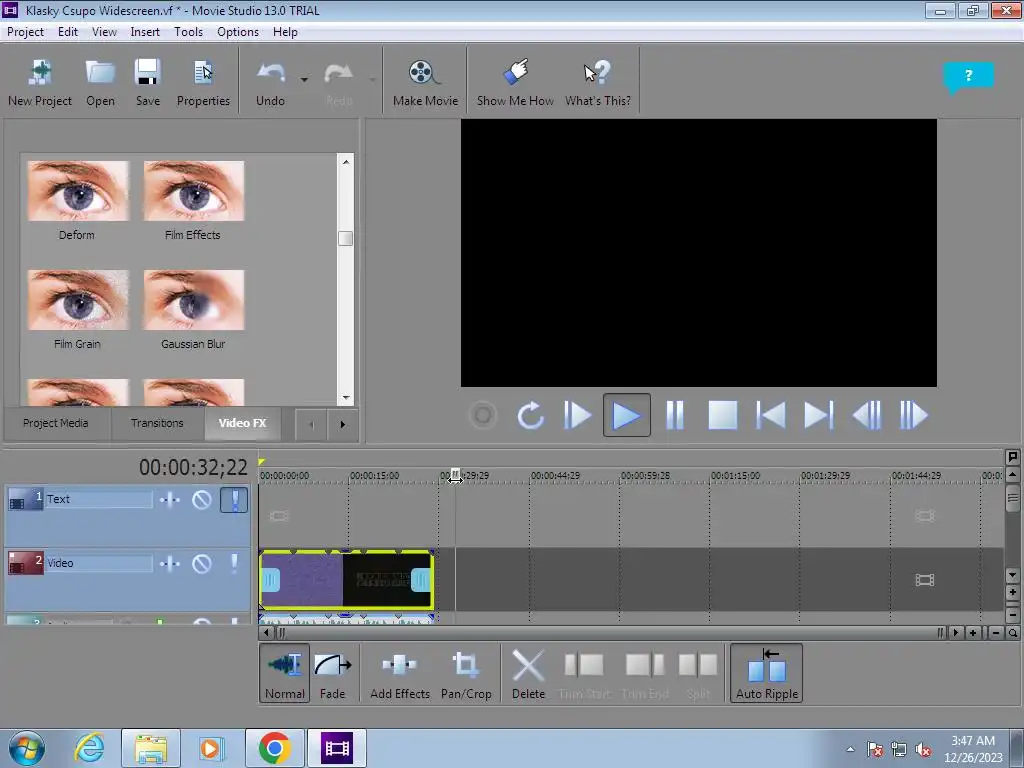The image size is (1024, 768).
Task: Open the Insert menu
Action: coord(145,32)
